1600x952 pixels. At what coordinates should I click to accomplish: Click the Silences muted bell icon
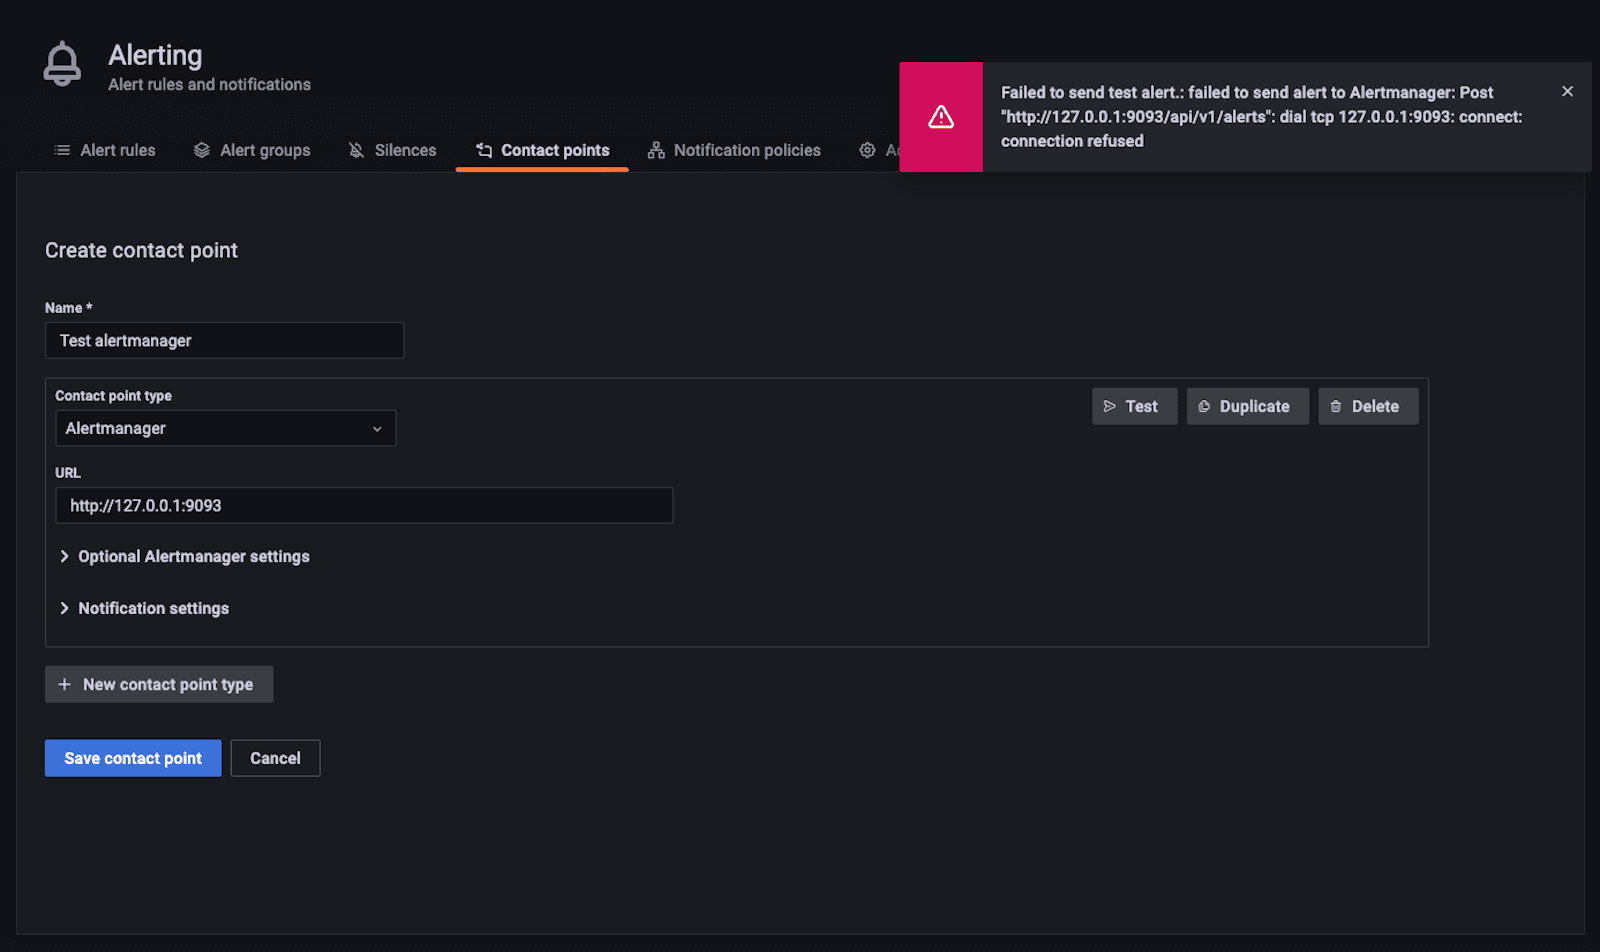356,150
